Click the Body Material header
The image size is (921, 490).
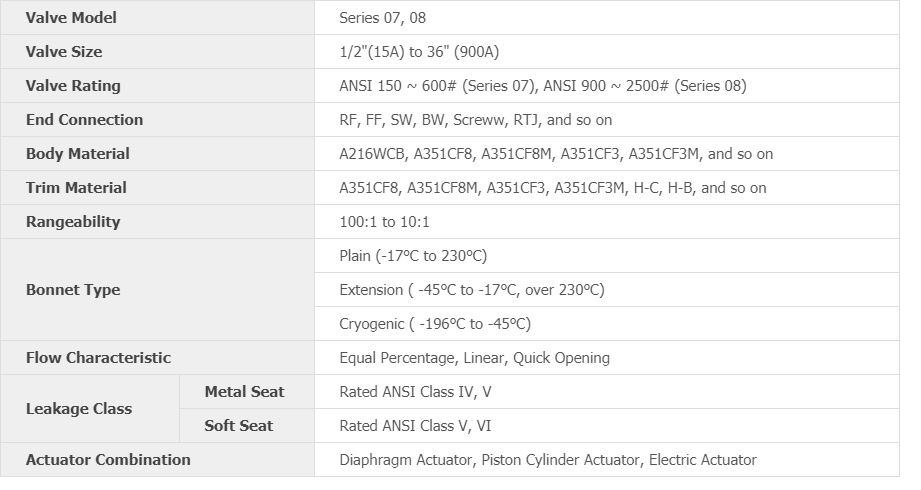[78, 154]
